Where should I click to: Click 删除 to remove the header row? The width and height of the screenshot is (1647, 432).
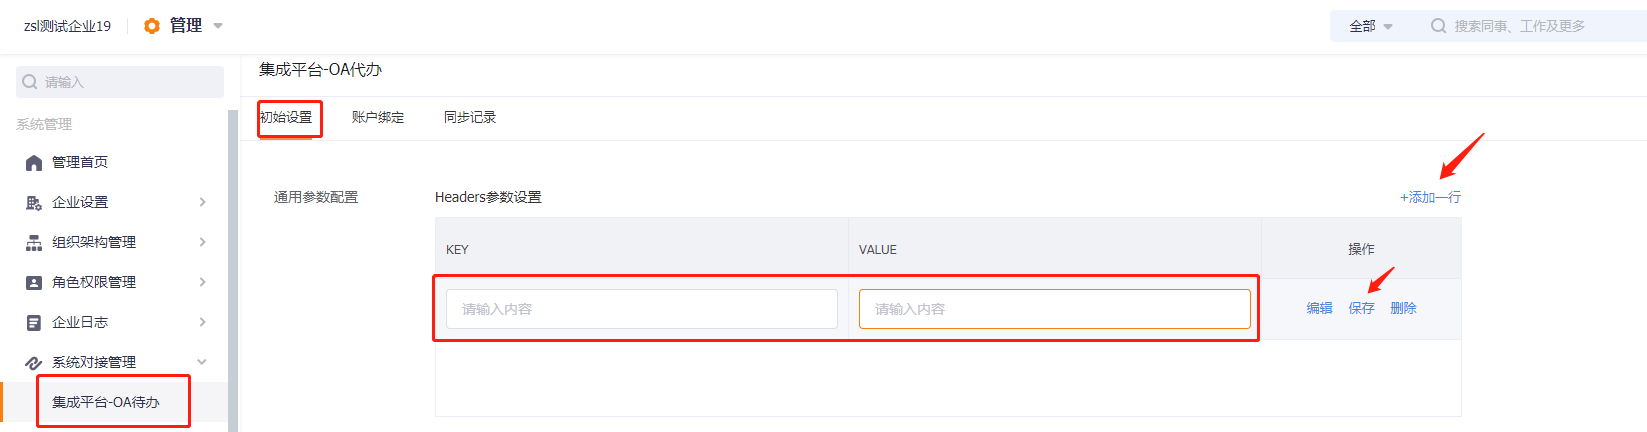click(x=1403, y=308)
